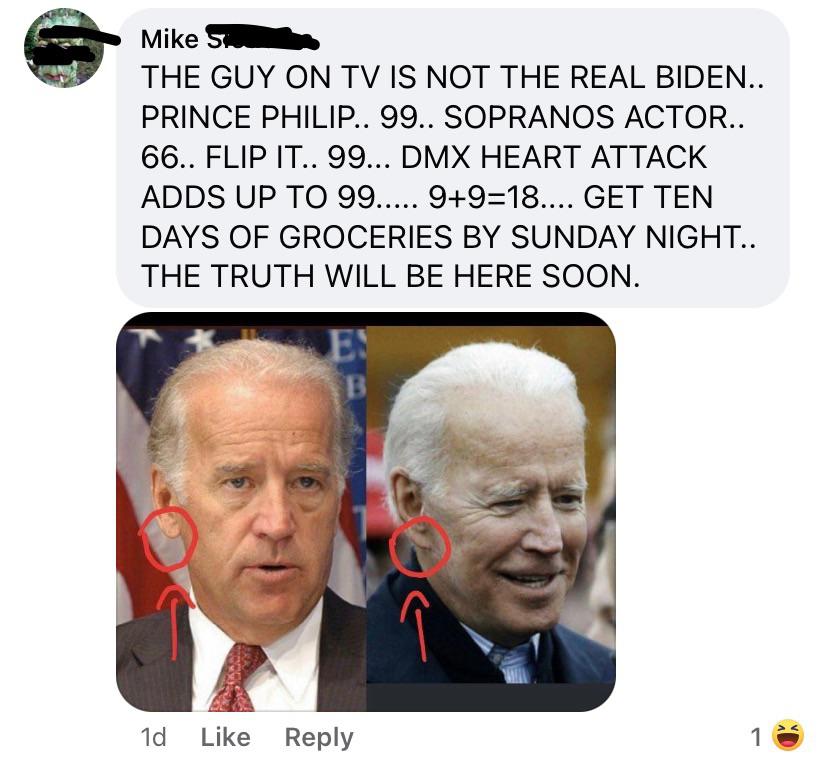
Task: Like the comment by Mike
Action: tap(225, 737)
